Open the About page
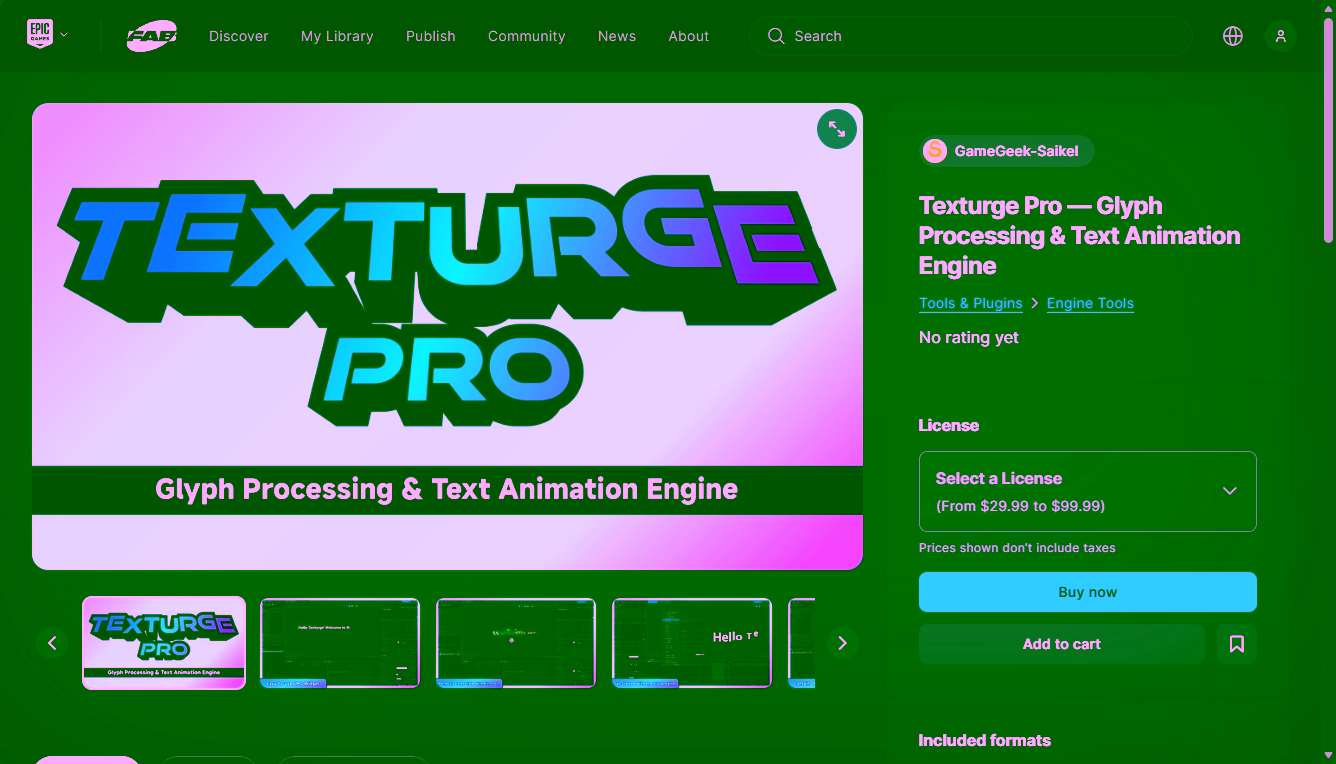Screen dimensions: 1336x764 [x=689, y=36]
